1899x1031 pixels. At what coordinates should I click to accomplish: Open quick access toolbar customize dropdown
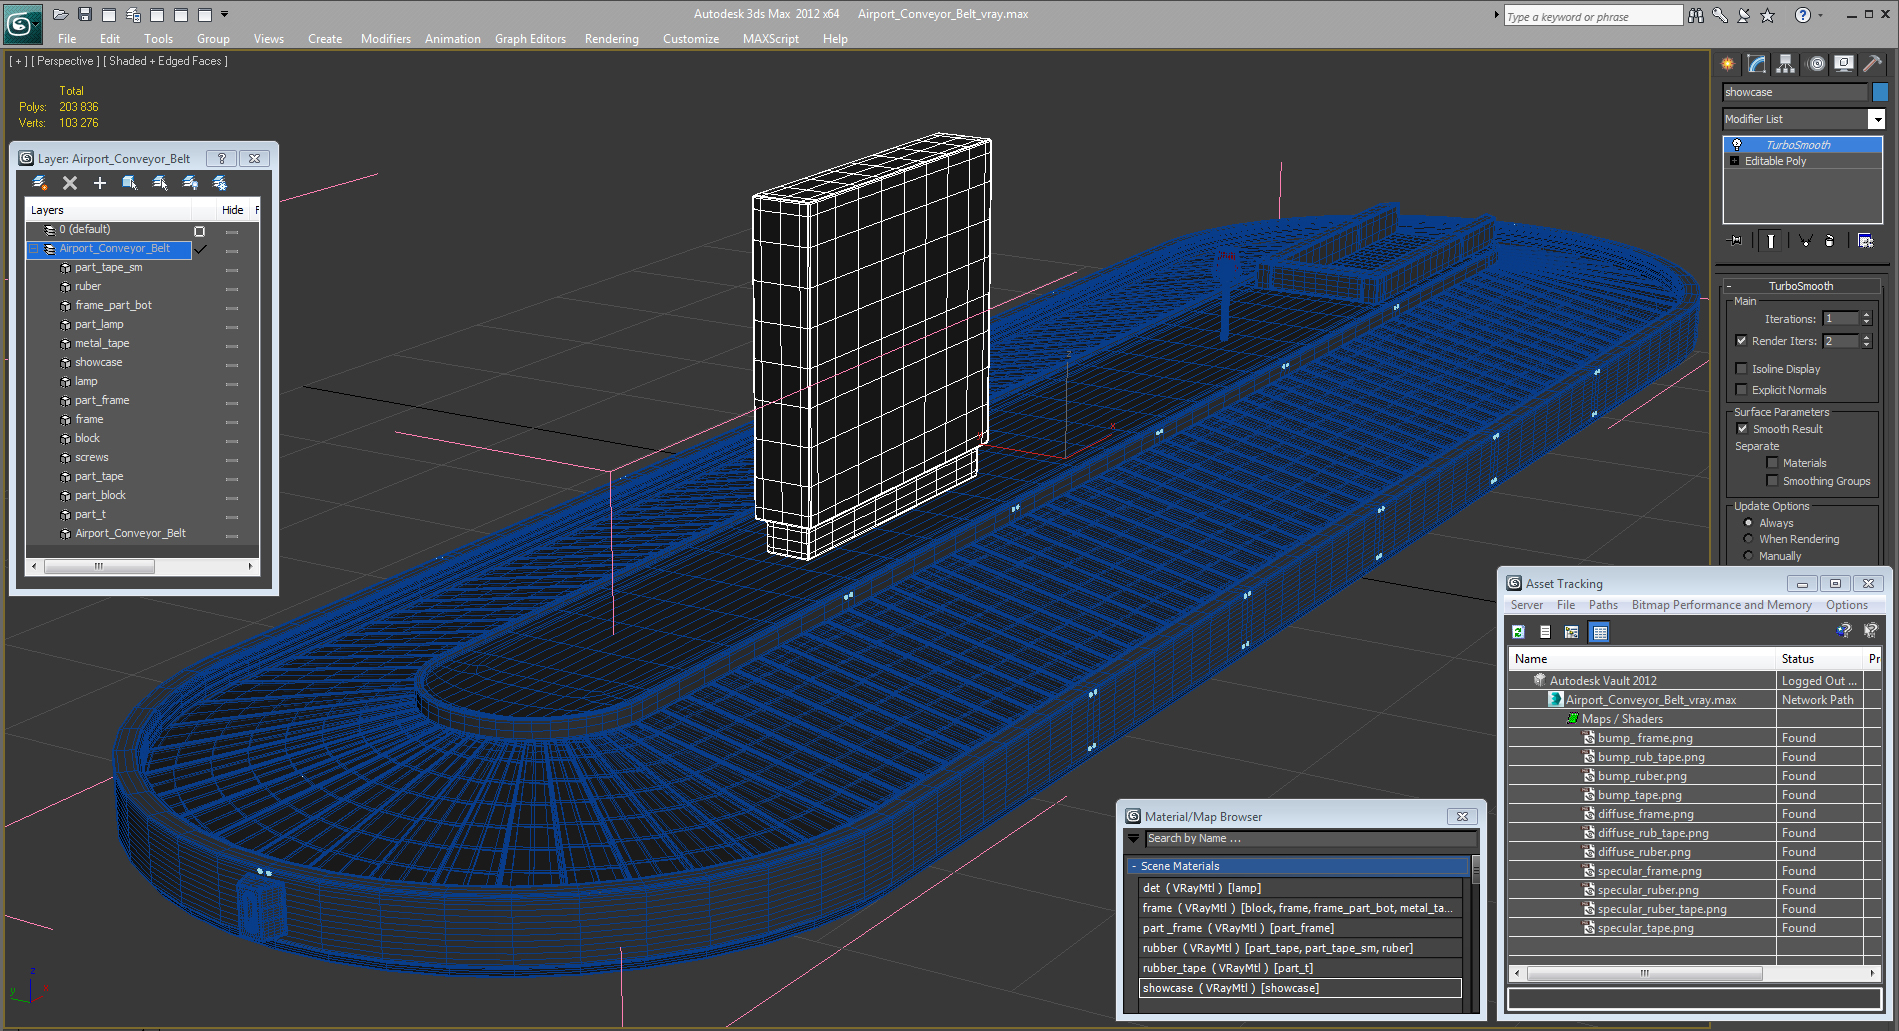click(x=225, y=14)
